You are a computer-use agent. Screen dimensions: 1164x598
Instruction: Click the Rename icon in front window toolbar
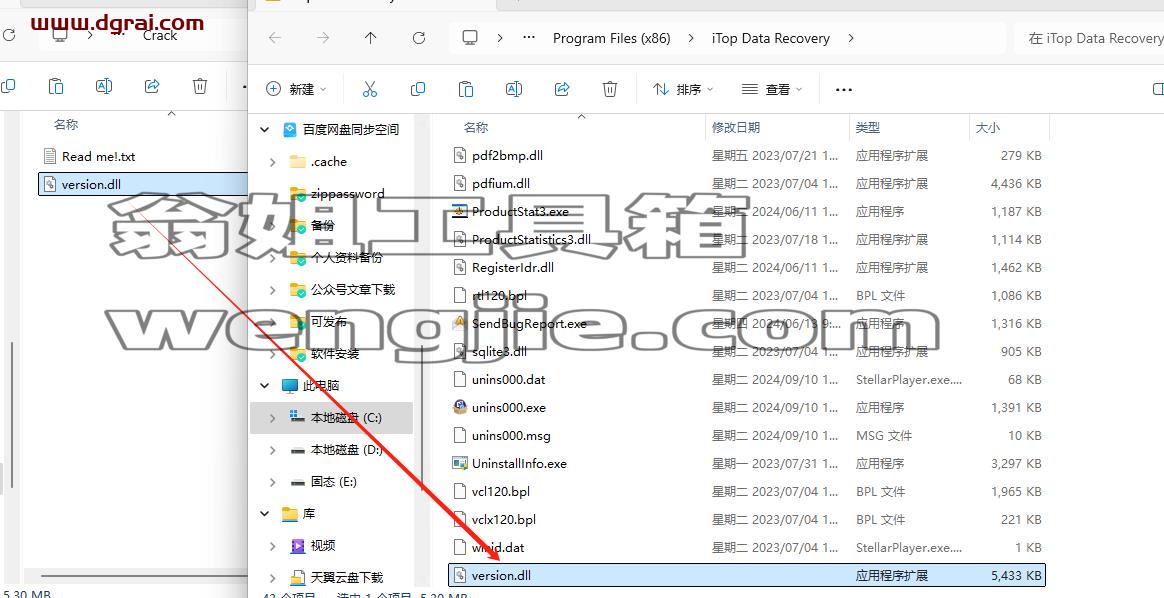pyautogui.click(x=514, y=89)
